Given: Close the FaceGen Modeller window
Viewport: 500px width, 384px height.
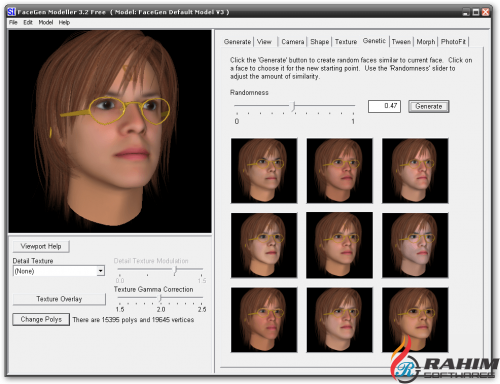Looking at the screenshot, I should tap(485, 12).
